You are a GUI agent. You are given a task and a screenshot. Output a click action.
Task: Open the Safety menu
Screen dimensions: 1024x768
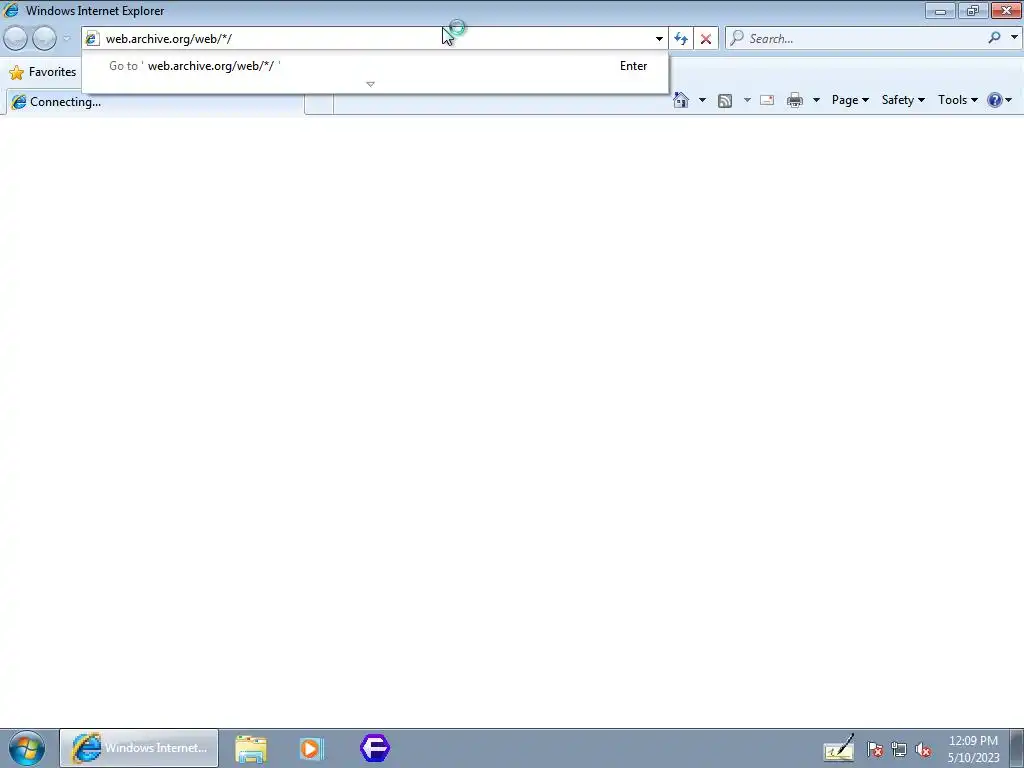[903, 100]
